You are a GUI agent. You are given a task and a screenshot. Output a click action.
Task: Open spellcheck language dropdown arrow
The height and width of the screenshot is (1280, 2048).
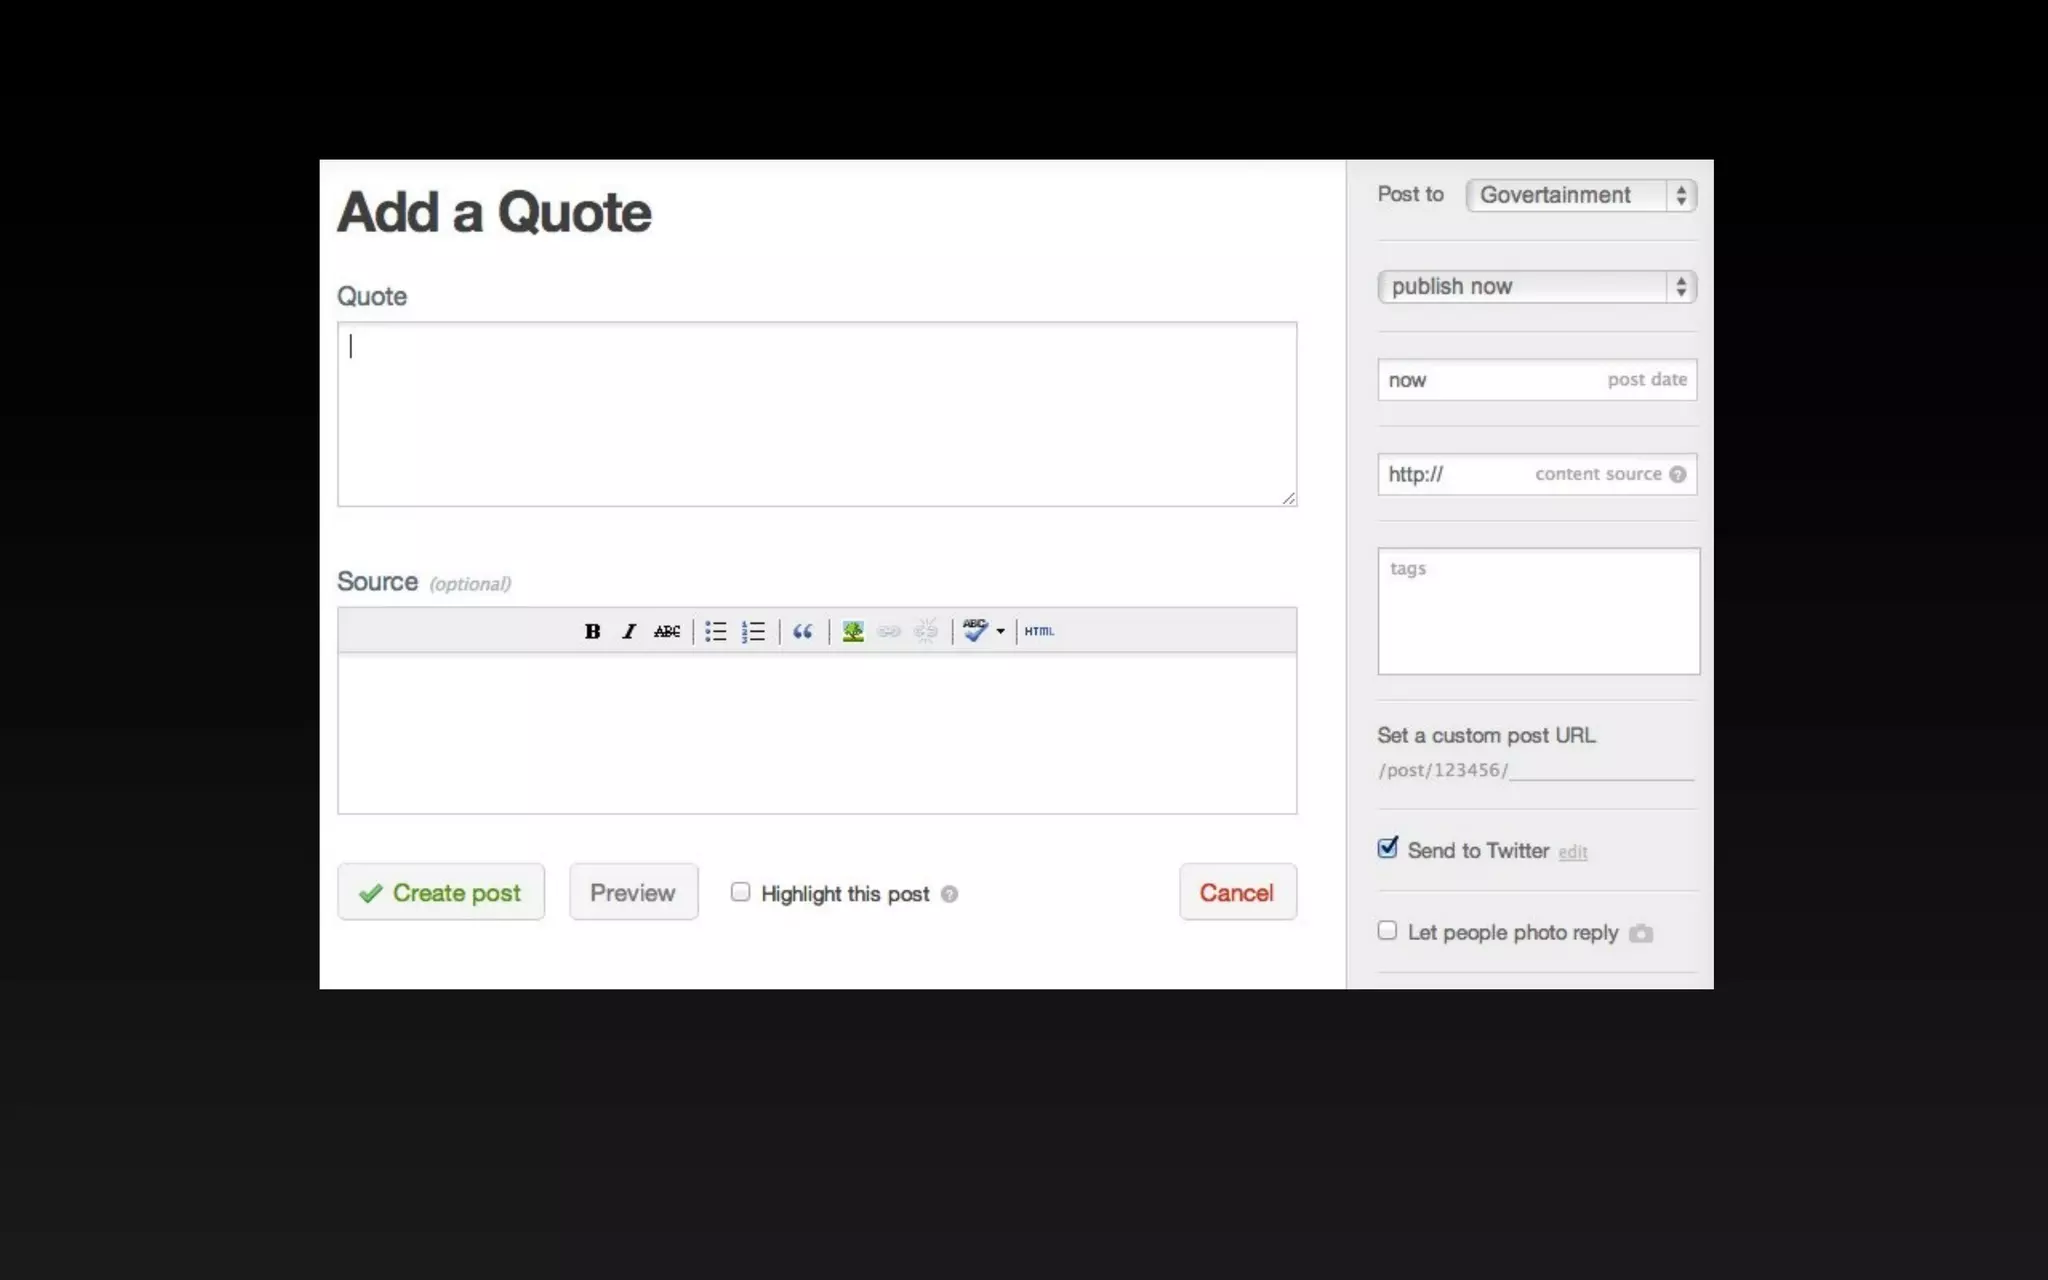[1000, 631]
